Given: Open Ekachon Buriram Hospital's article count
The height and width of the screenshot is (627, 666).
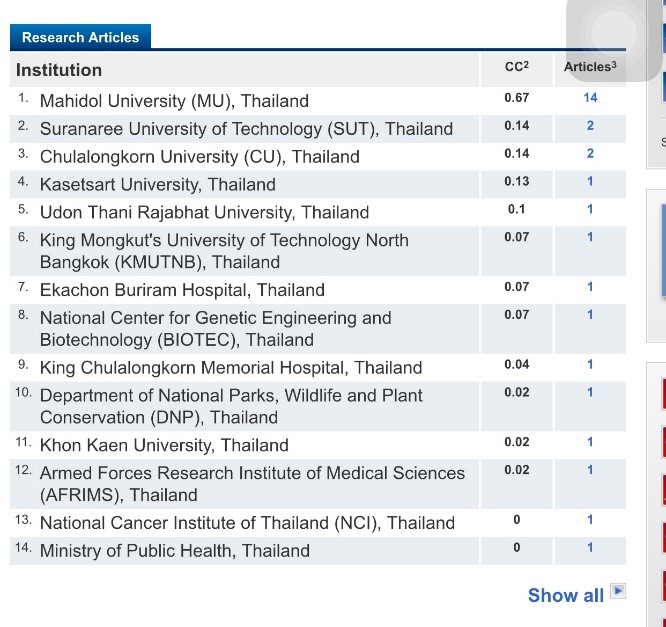Looking at the screenshot, I should (590, 287).
